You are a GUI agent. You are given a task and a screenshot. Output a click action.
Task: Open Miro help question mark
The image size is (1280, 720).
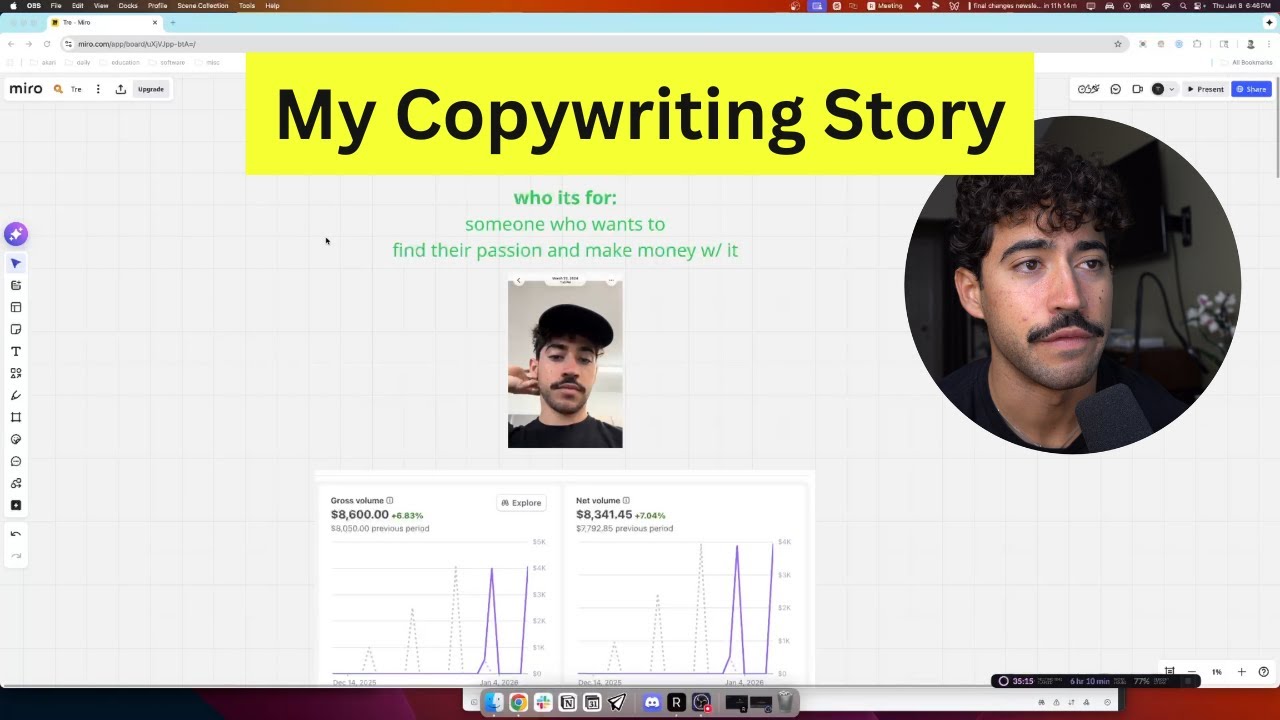pyautogui.click(x=1263, y=672)
